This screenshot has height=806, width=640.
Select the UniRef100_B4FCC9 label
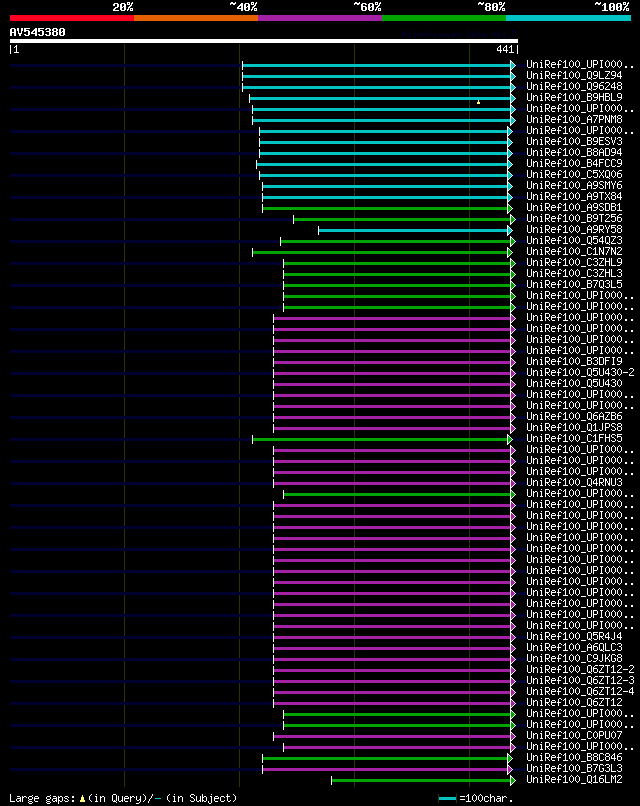574,163
